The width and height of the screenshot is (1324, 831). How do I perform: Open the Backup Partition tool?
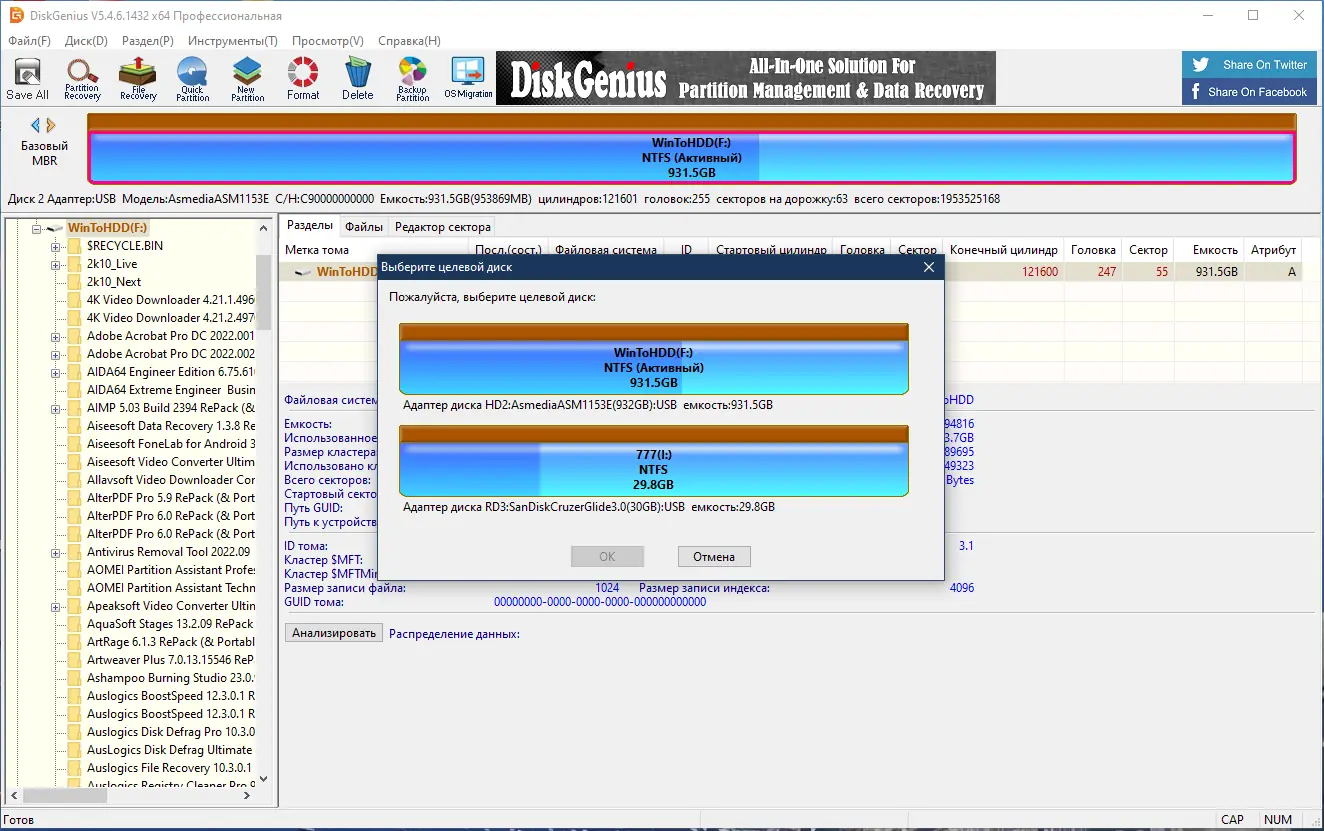pos(412,79)
